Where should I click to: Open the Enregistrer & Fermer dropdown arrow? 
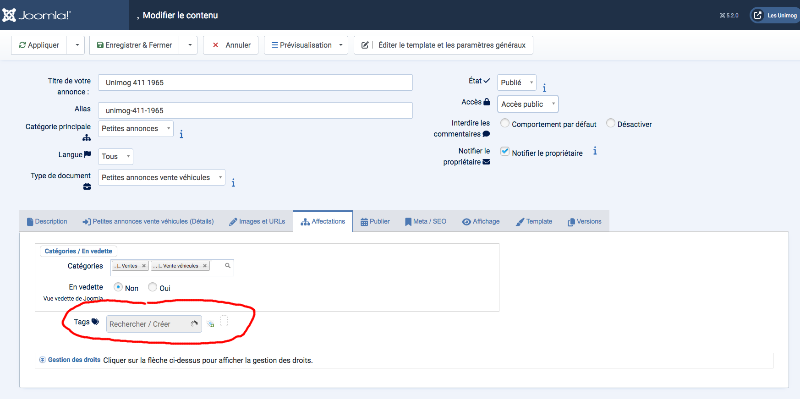(x=189, y=45)
